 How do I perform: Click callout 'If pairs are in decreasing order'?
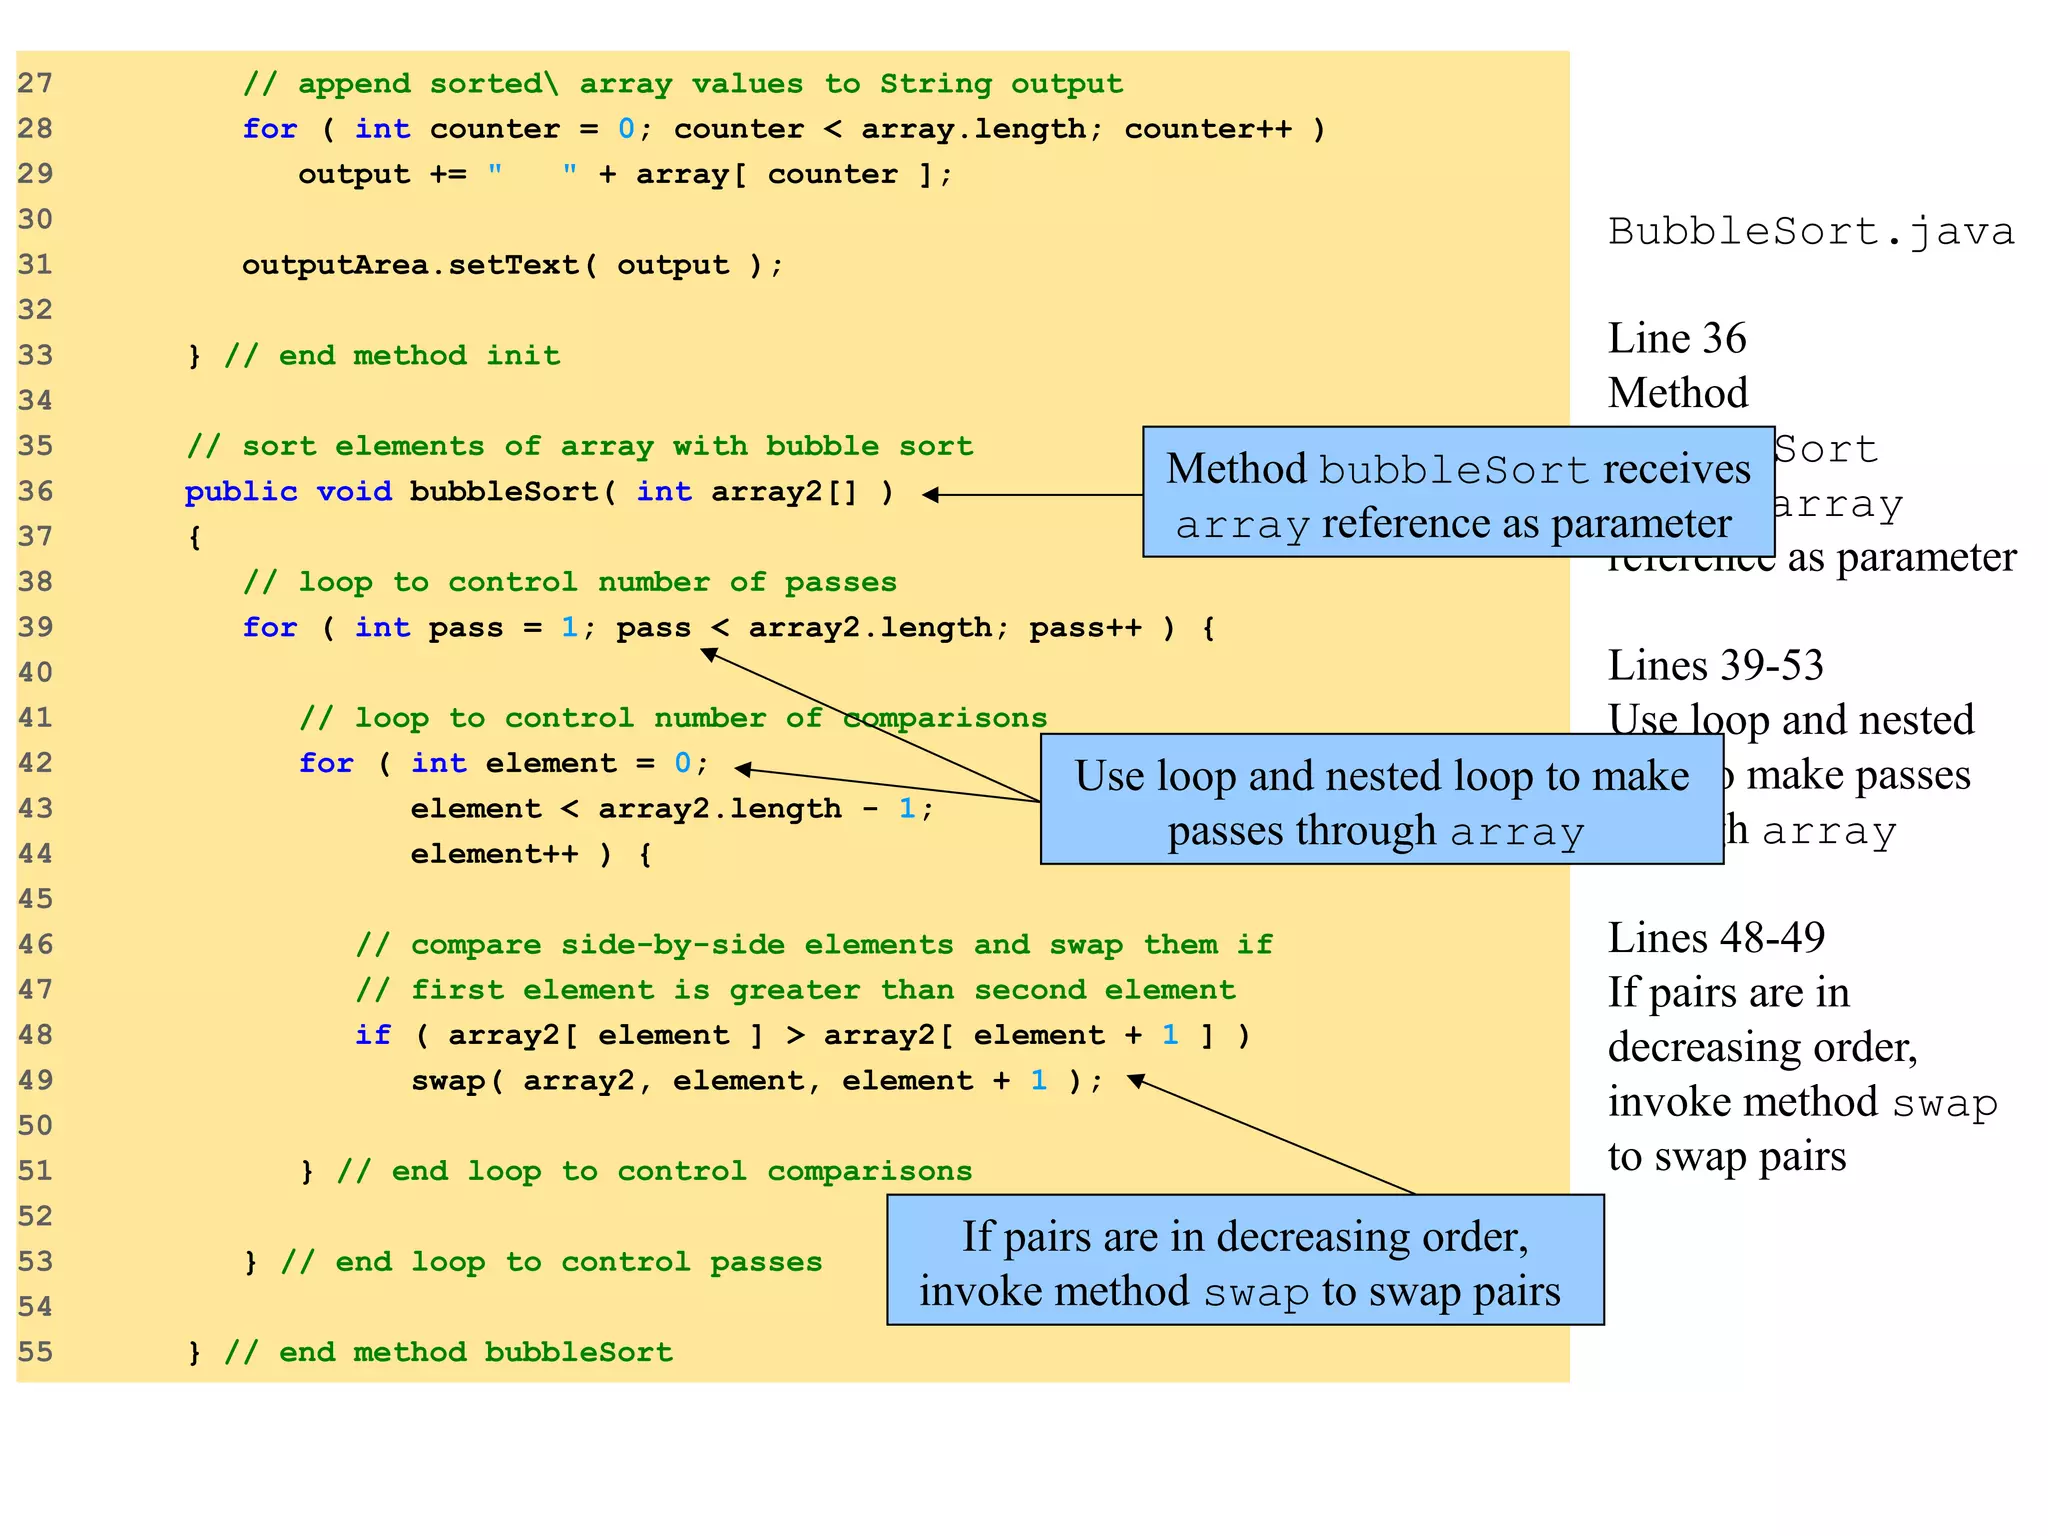(1245, 1260)
